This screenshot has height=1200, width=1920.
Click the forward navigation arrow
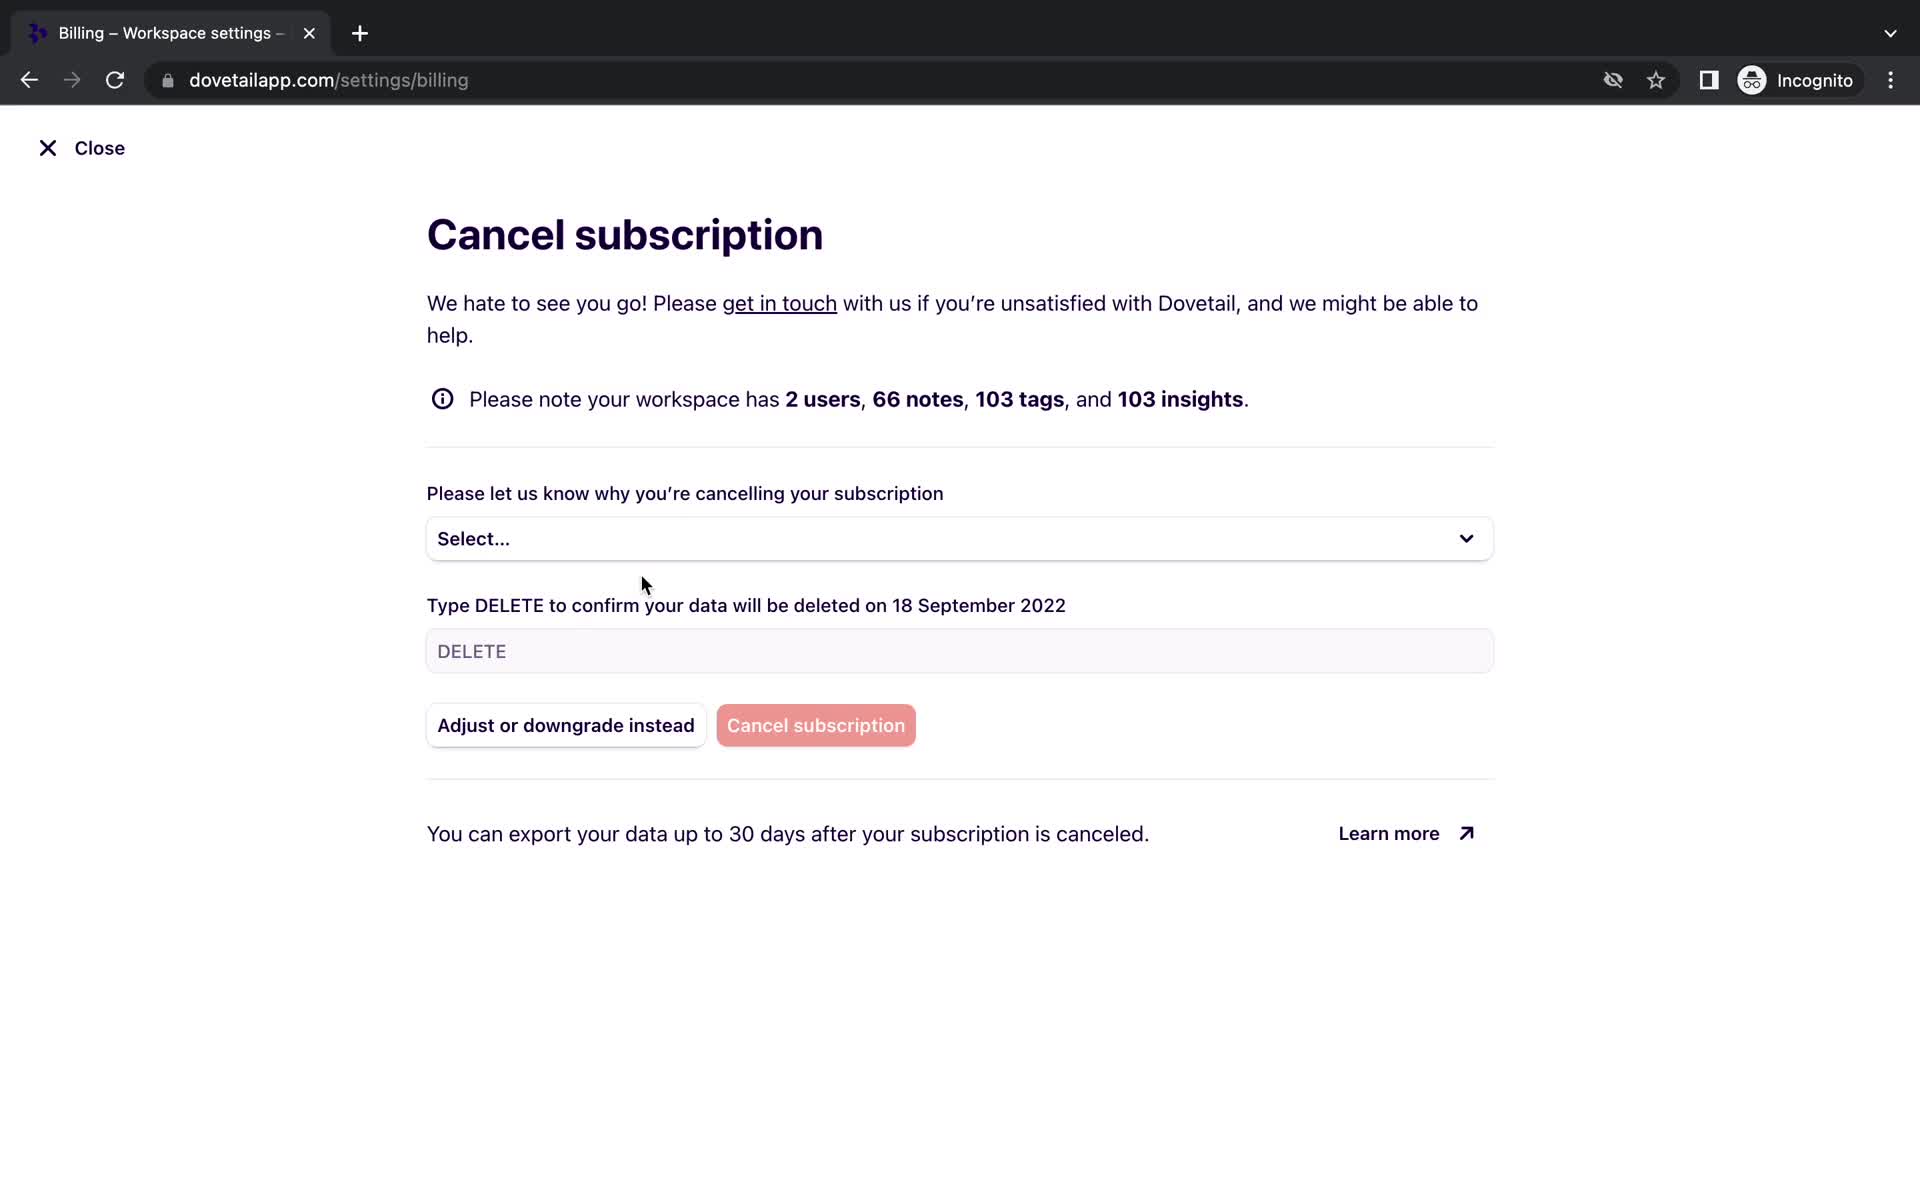(x=70, y=80)
